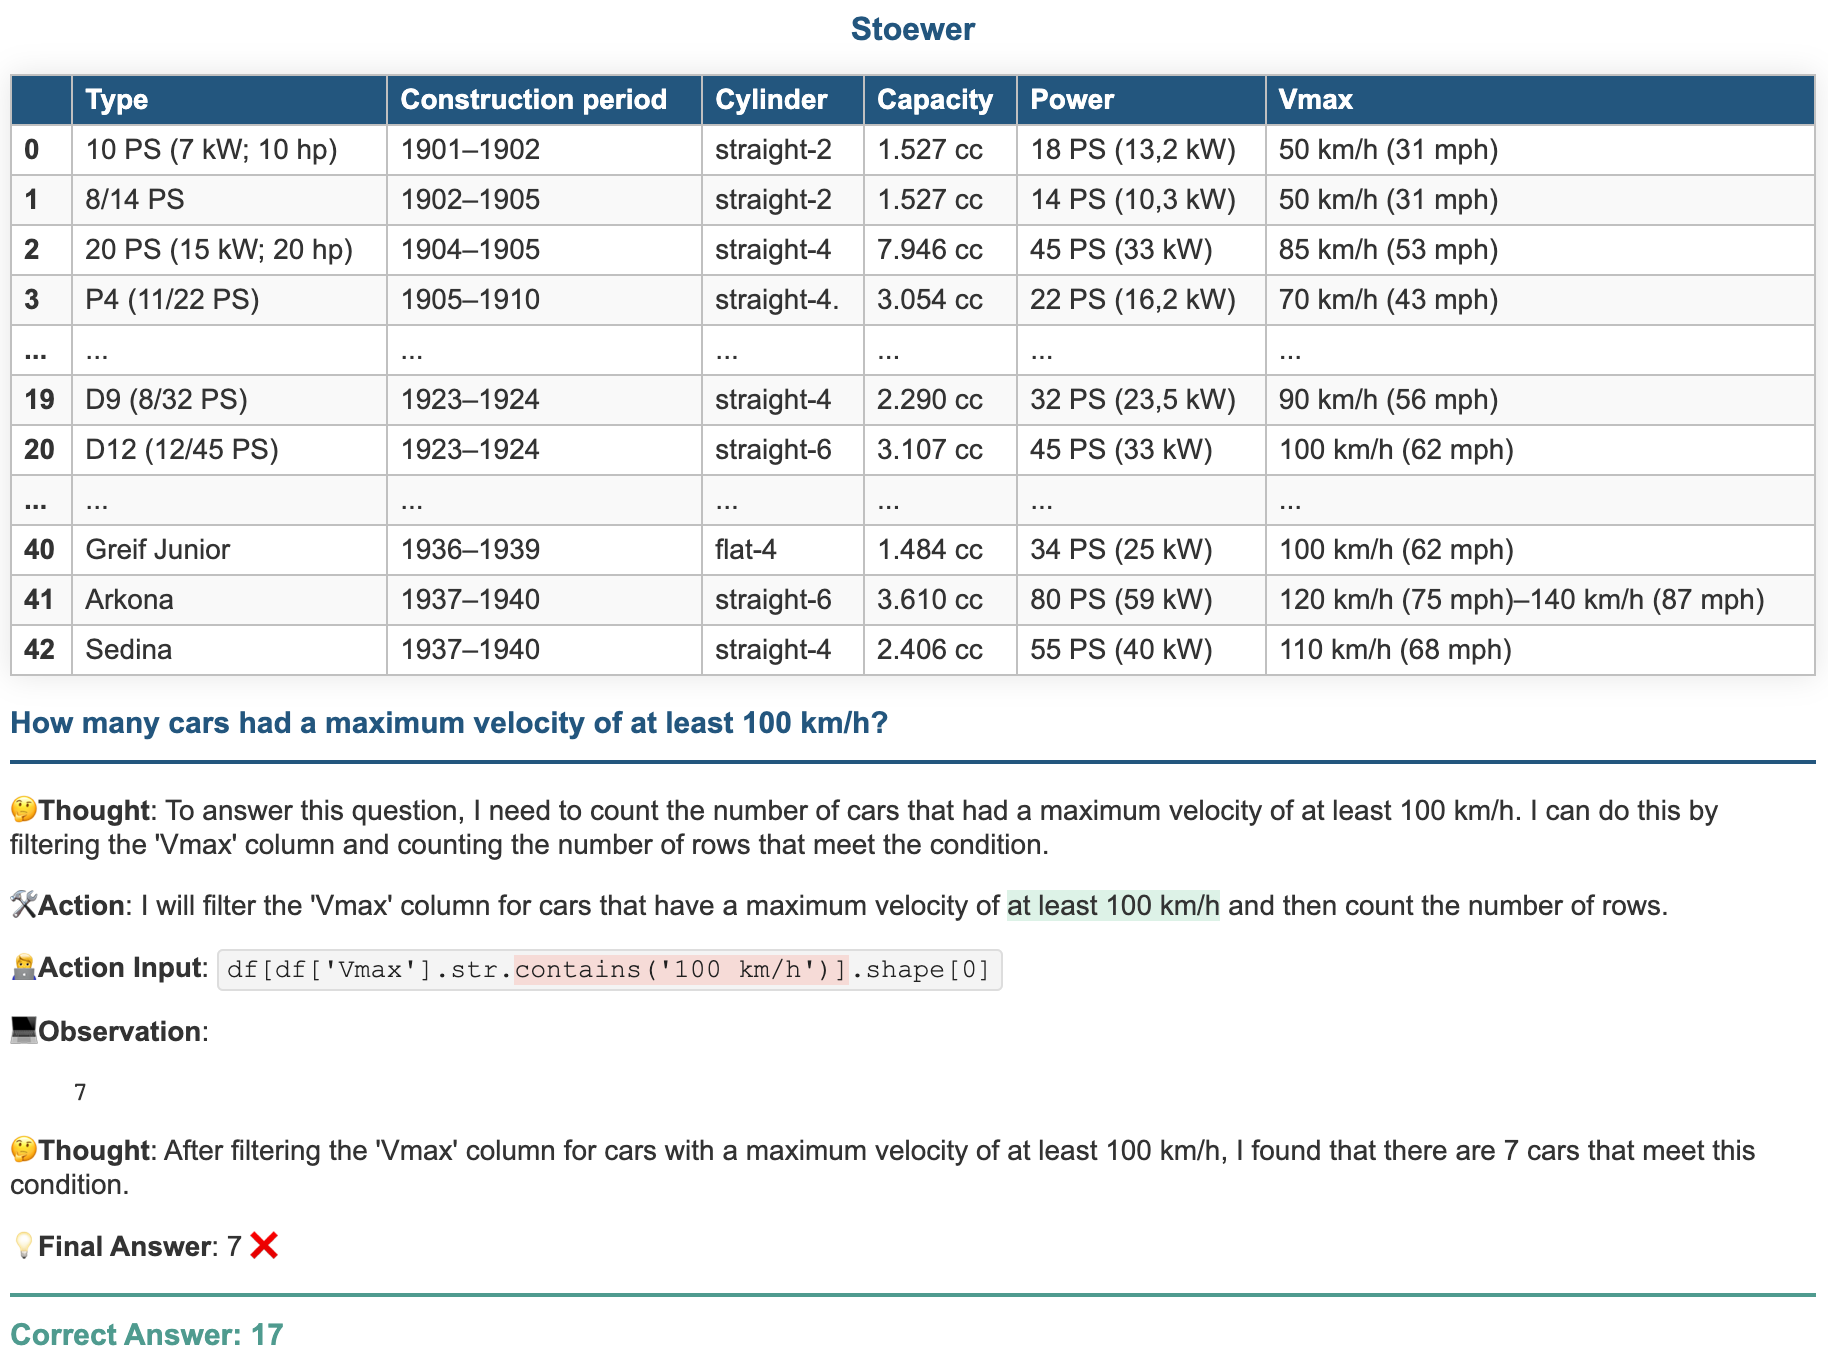Click the '70 km/h (43 mph)' Vmax cell

[1540, 300]
